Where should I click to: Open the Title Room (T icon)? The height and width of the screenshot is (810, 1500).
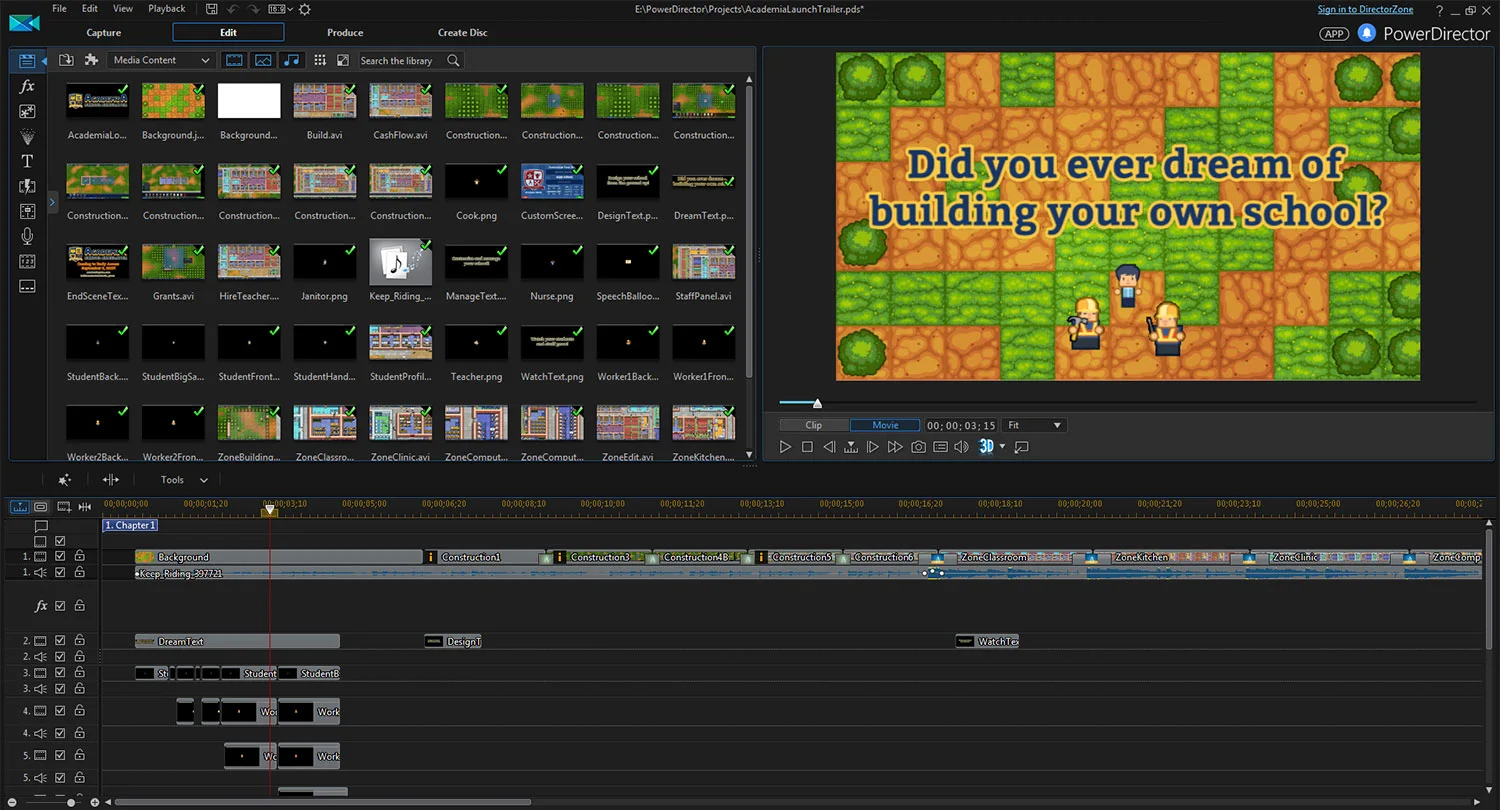tap(27, 161)
